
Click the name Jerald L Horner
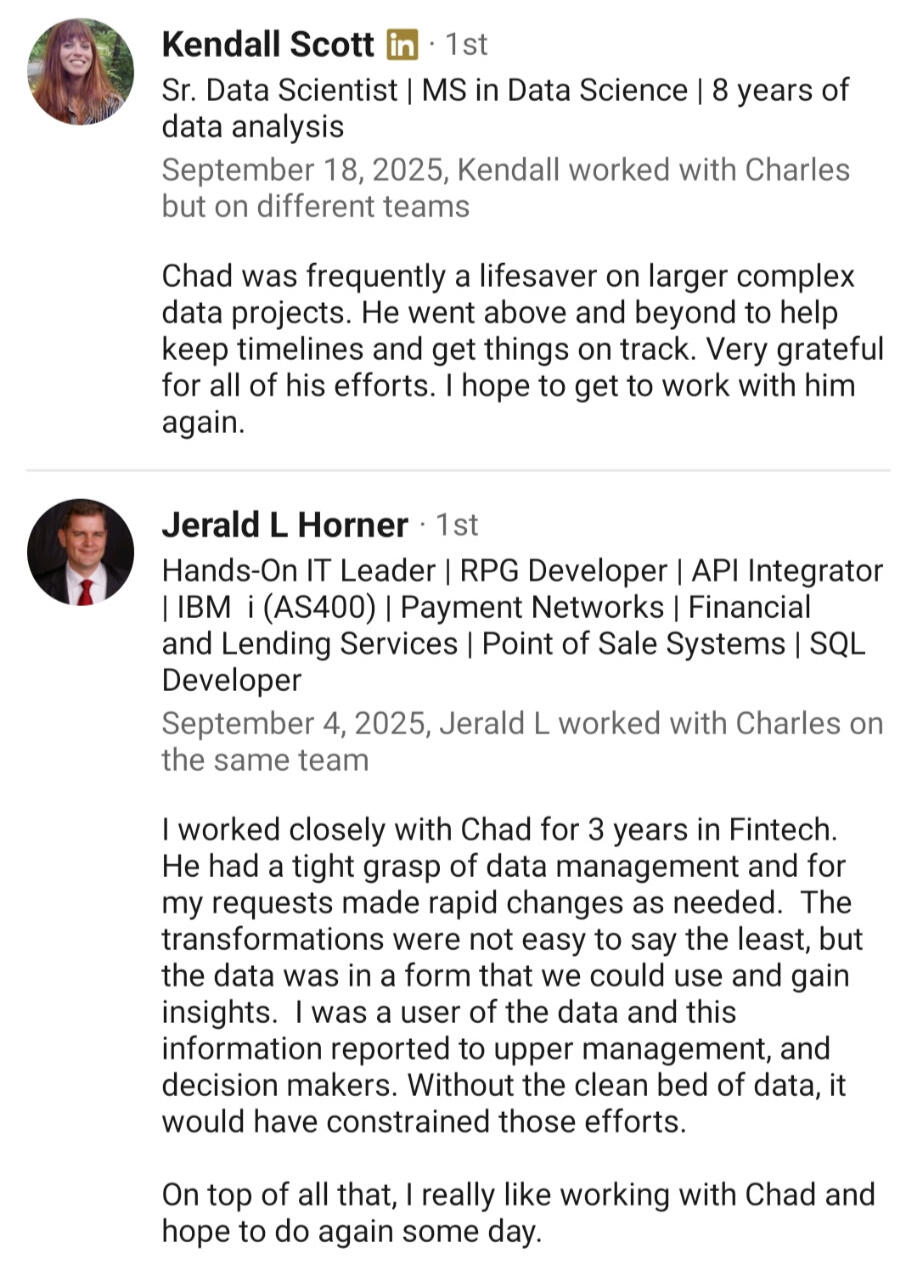point(285,525)
